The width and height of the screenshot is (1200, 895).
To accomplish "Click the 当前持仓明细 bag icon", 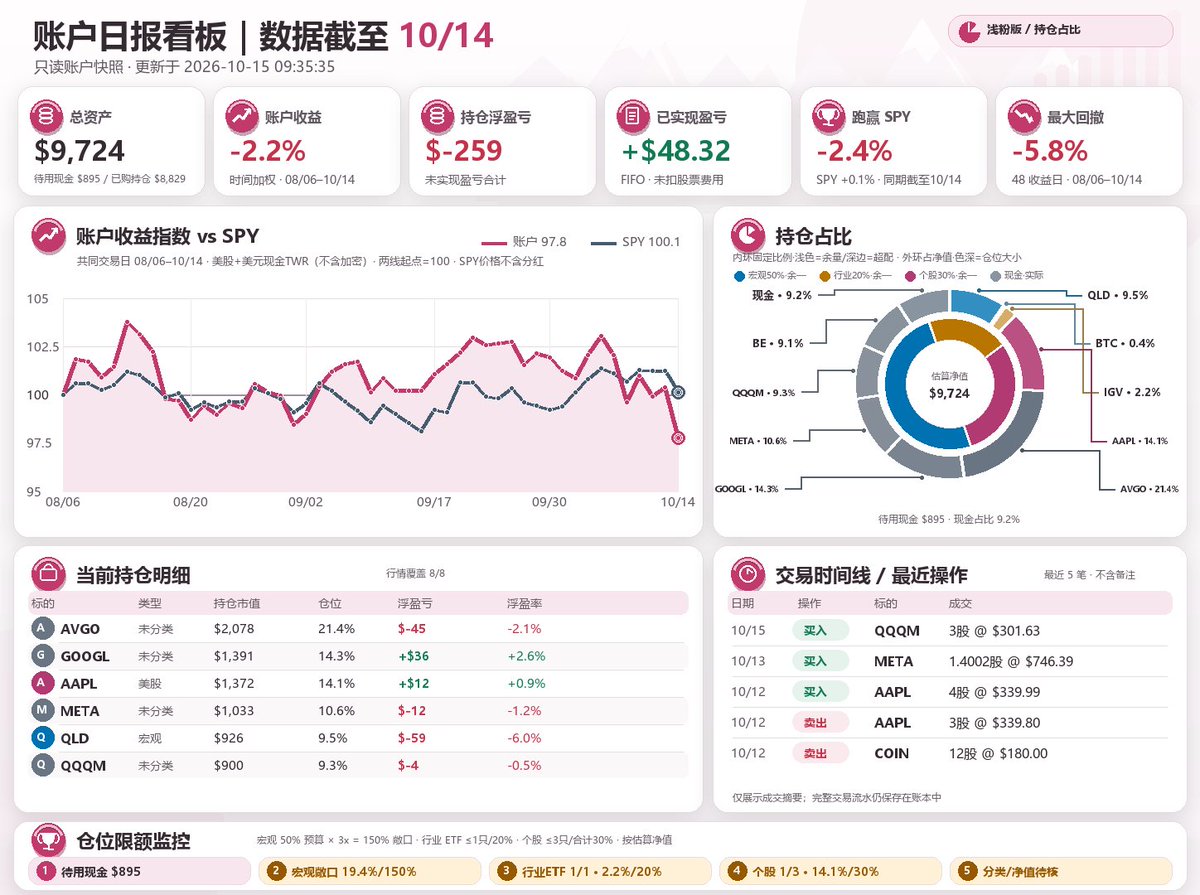I will click(x=49, y=575).
